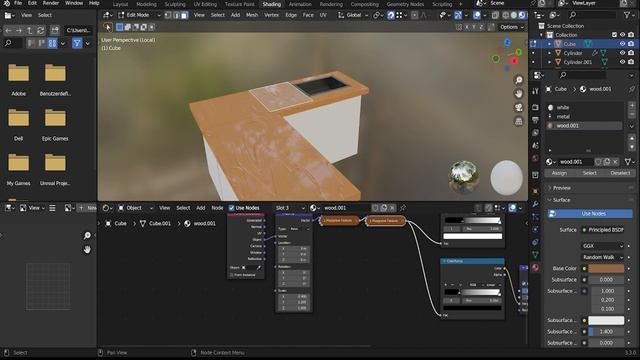Toggle X-ray view in viewport header
640x360 pixels.
[495, 15]
